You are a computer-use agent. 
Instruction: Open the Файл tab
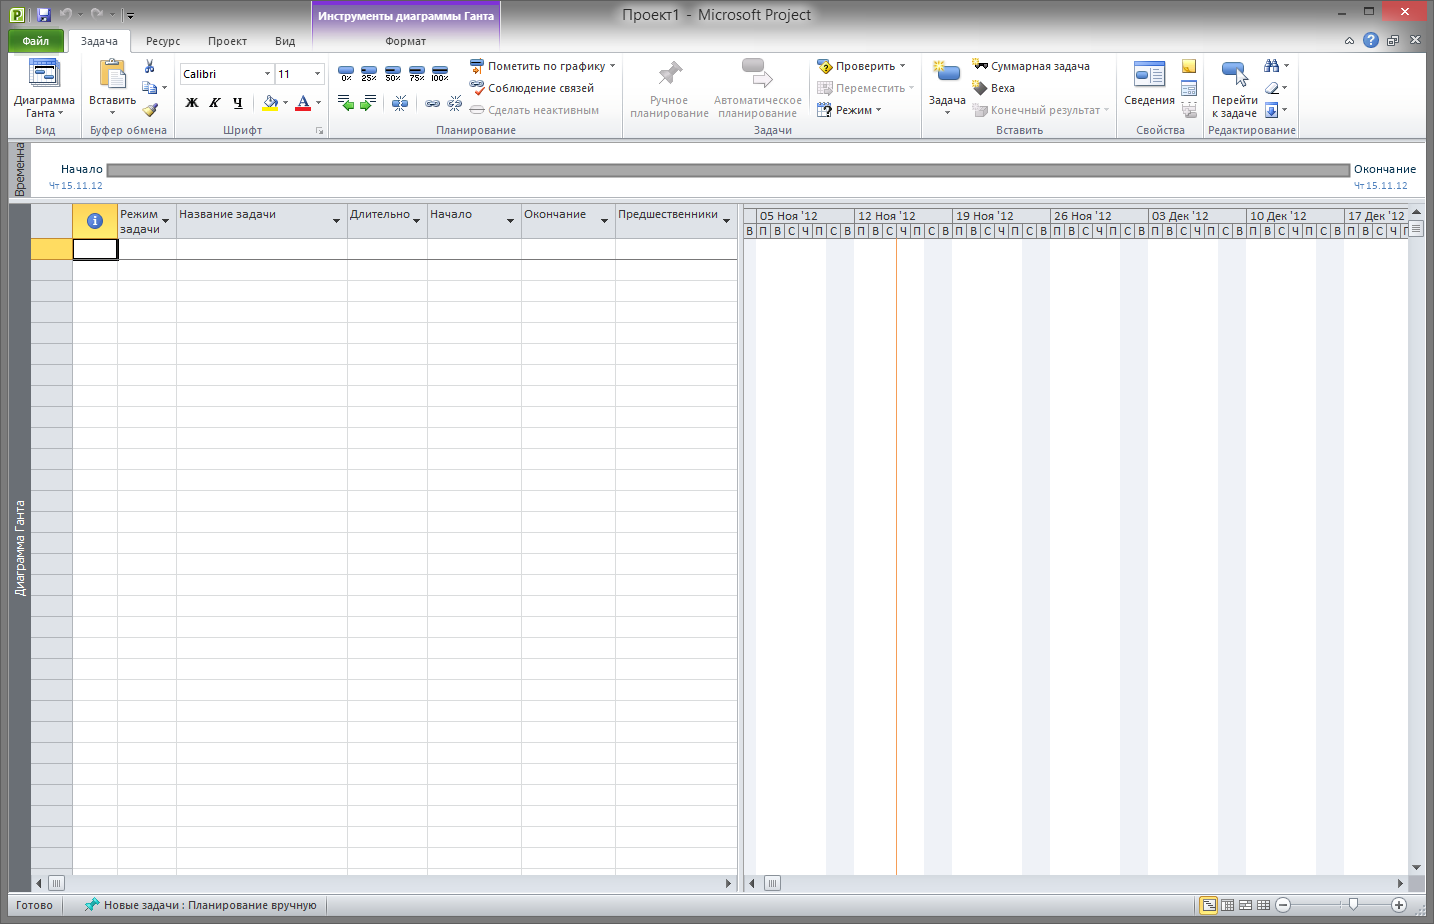36,41
